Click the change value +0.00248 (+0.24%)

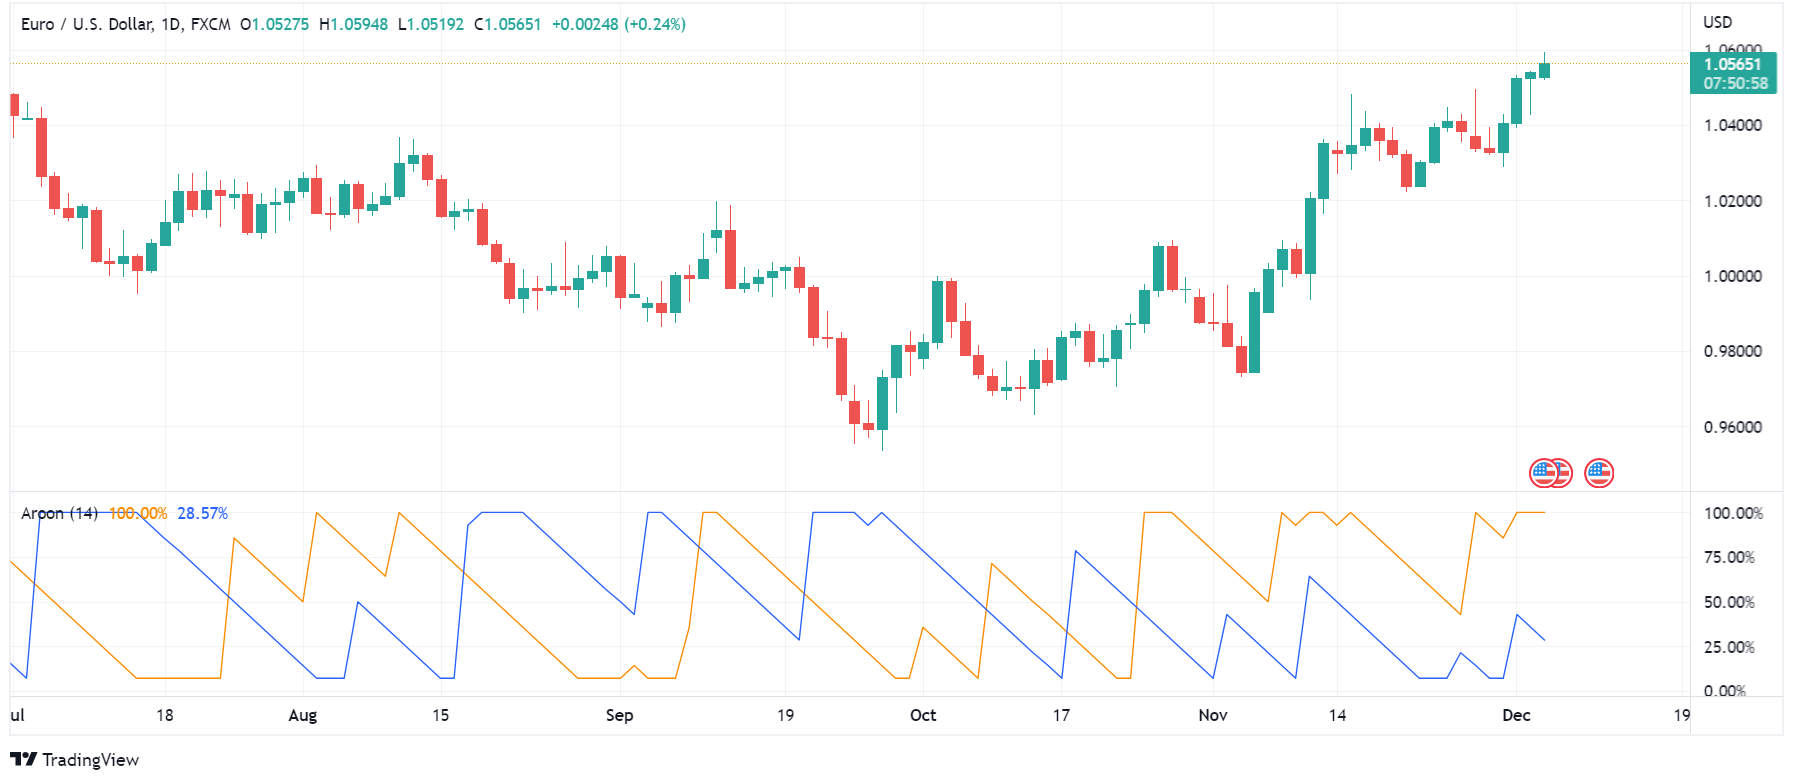pos(619,24)
